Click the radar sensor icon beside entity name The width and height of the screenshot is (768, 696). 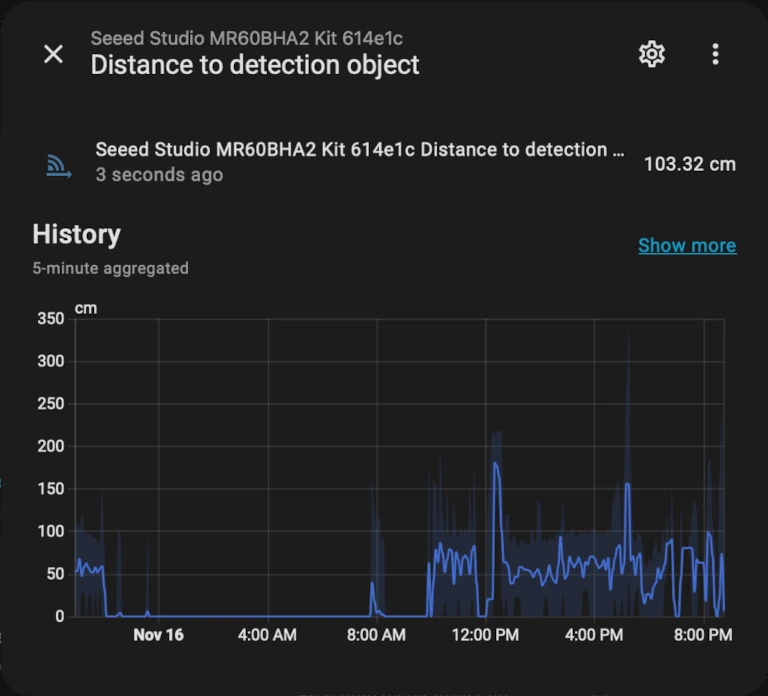click(x=59, y=165)
